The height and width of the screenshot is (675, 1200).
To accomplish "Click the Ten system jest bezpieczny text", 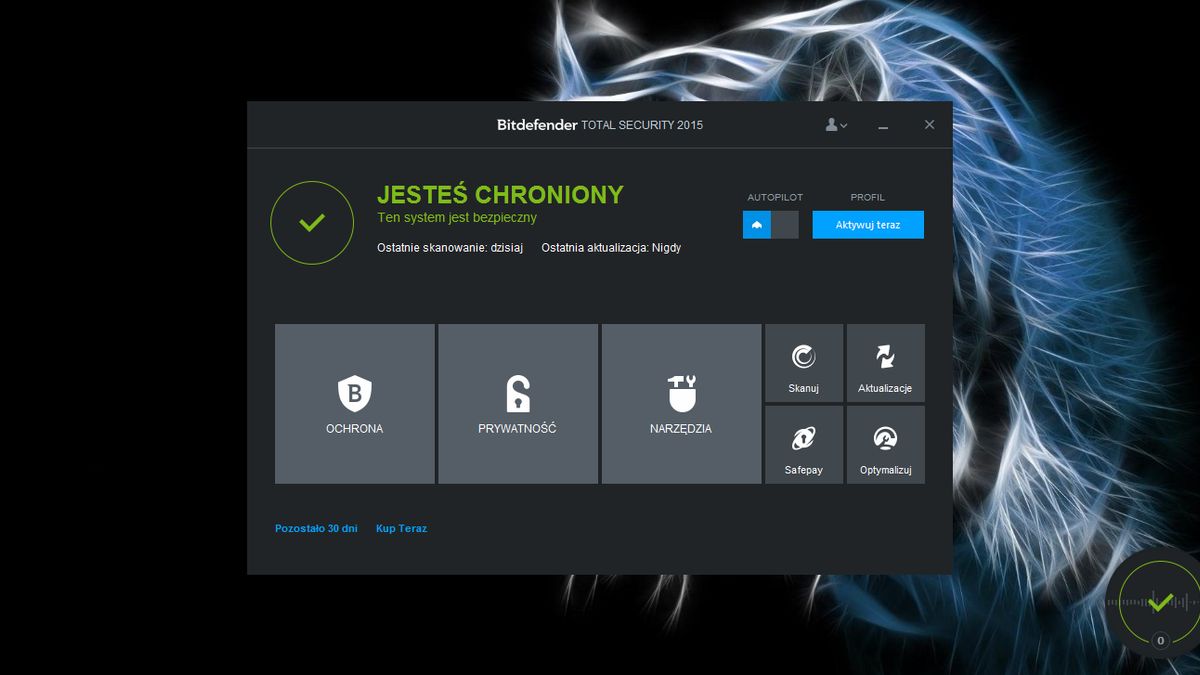I will coord(457,217).
